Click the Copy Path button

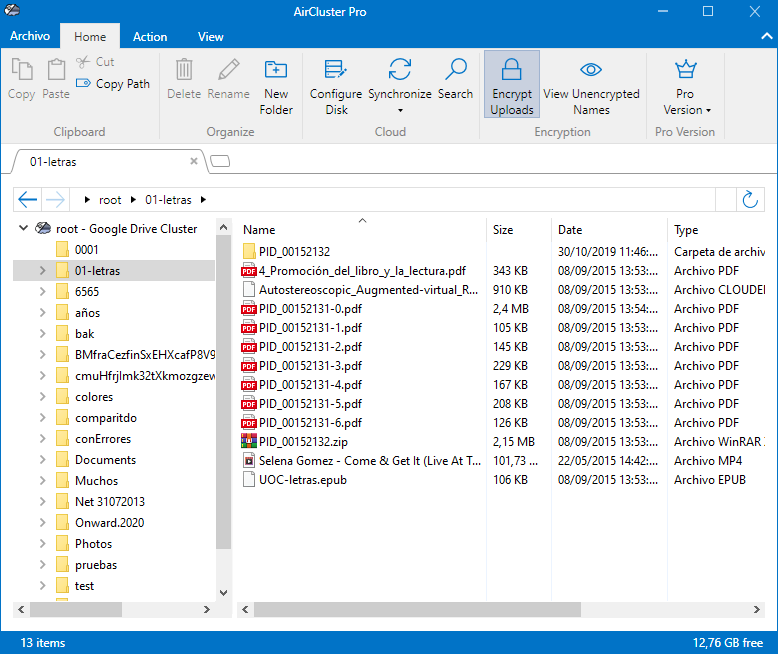pyautogui.click(x=114, y=84)
